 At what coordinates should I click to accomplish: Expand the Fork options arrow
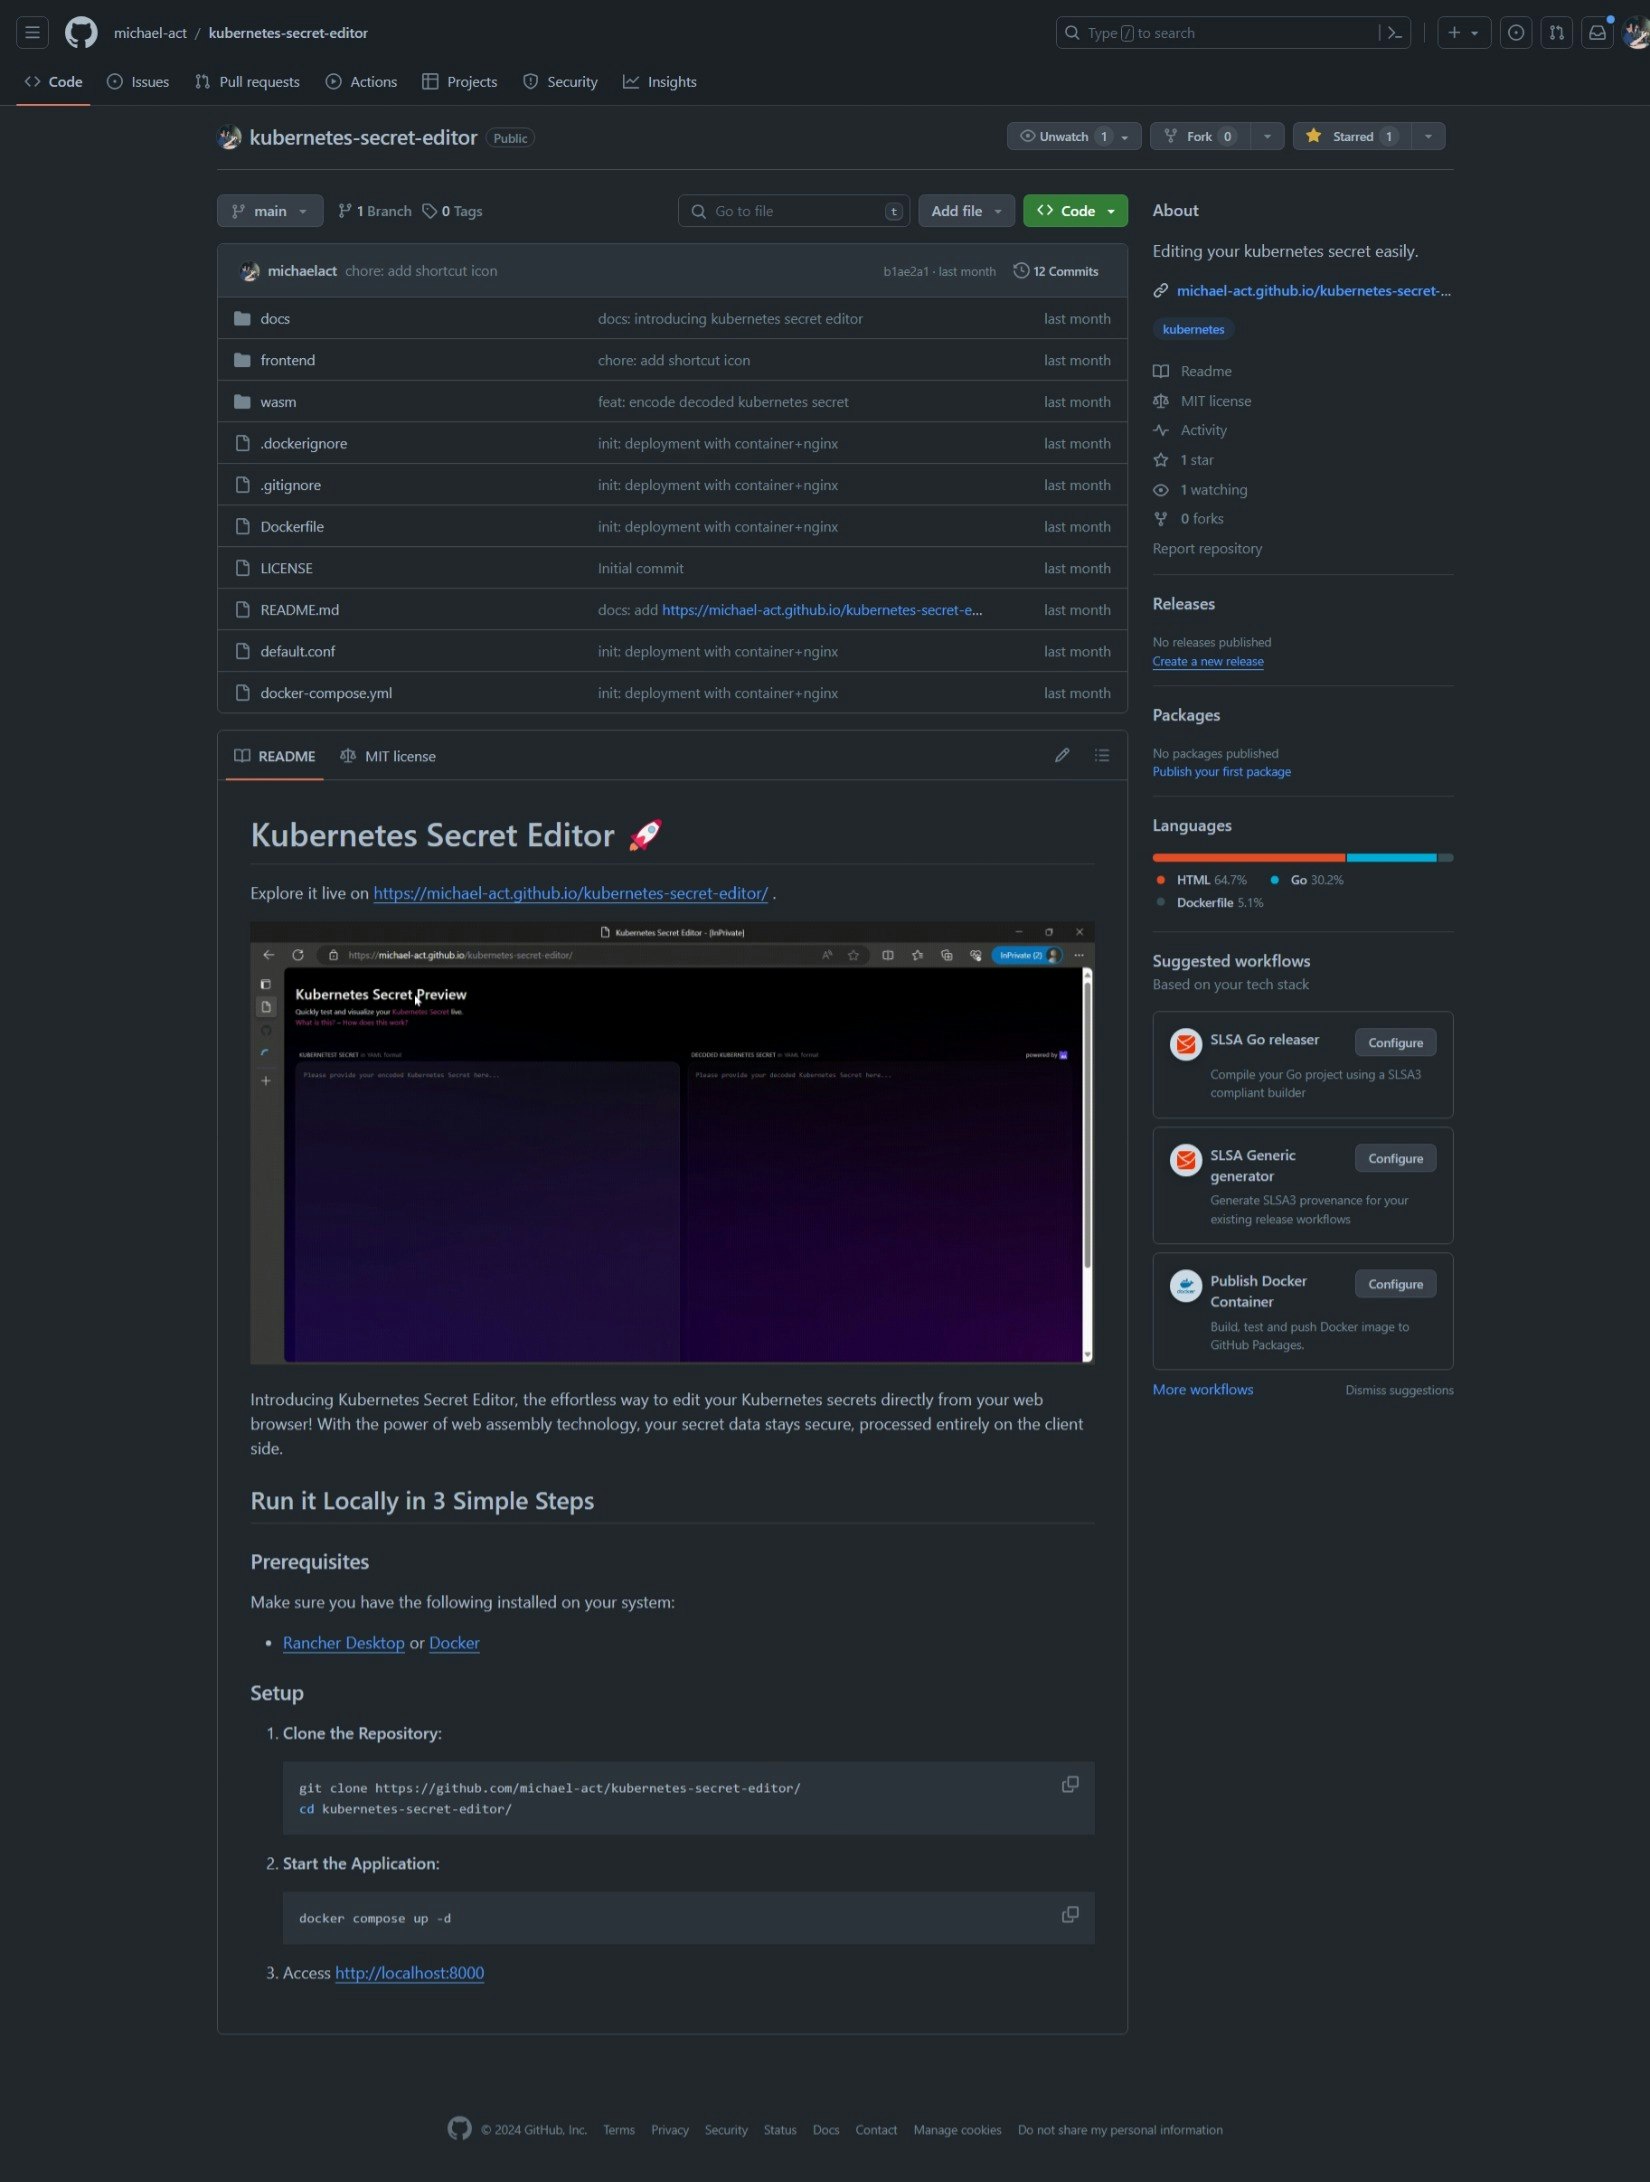click(1267, 136)
